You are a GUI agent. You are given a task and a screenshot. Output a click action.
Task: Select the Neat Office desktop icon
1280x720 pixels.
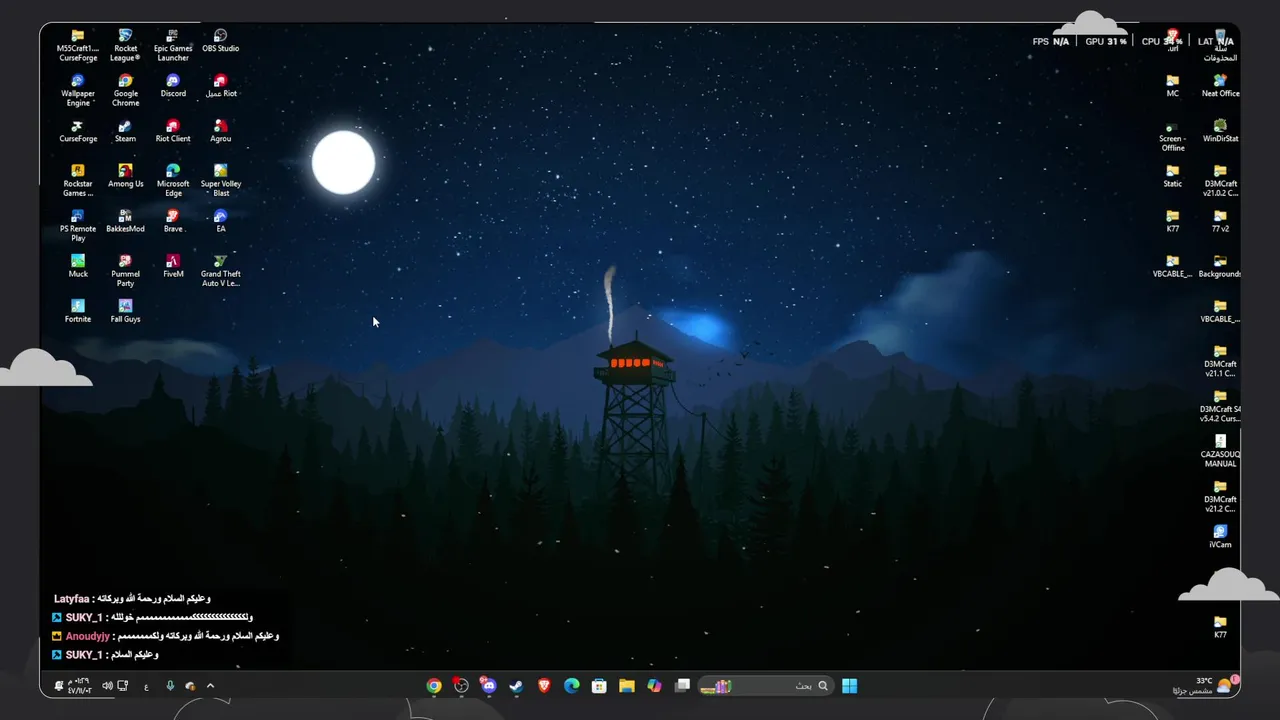(x=1220, y=86)
